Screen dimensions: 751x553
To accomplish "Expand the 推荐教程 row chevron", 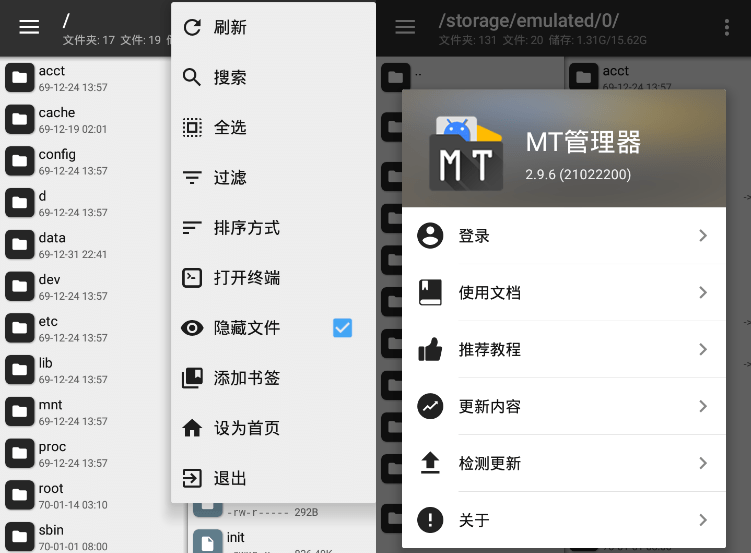I will click(x=703, y=350).
